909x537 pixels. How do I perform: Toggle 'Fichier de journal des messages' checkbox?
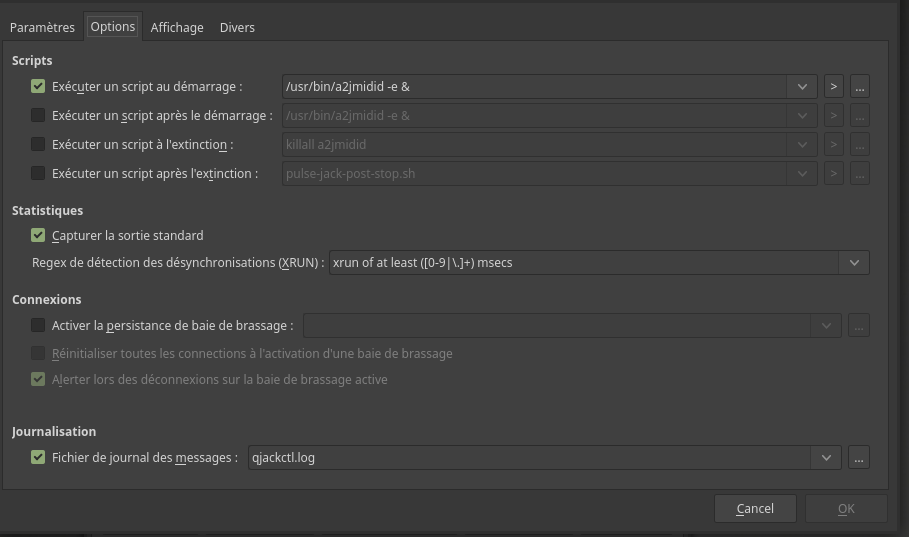(x=39, y=458)
